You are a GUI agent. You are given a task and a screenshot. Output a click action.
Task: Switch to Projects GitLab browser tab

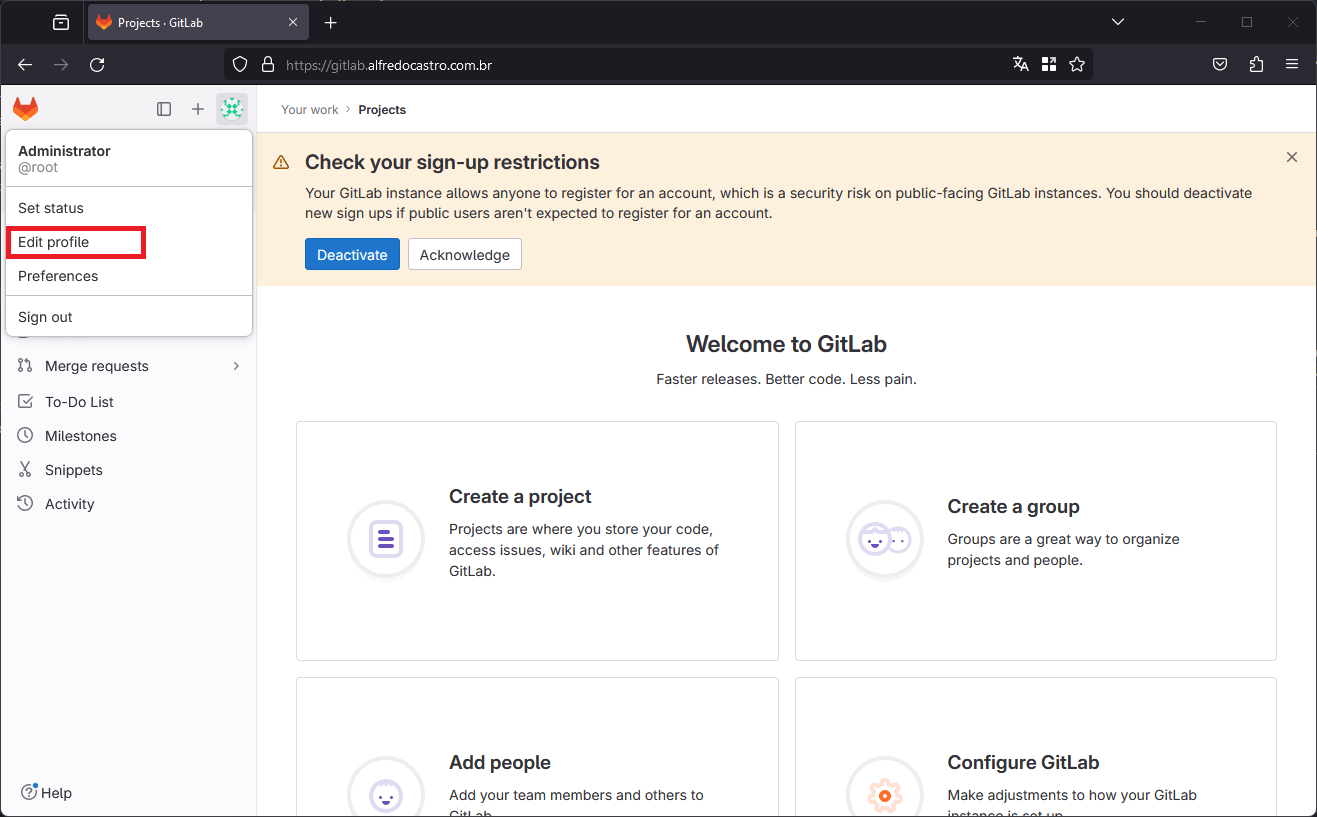198,22
